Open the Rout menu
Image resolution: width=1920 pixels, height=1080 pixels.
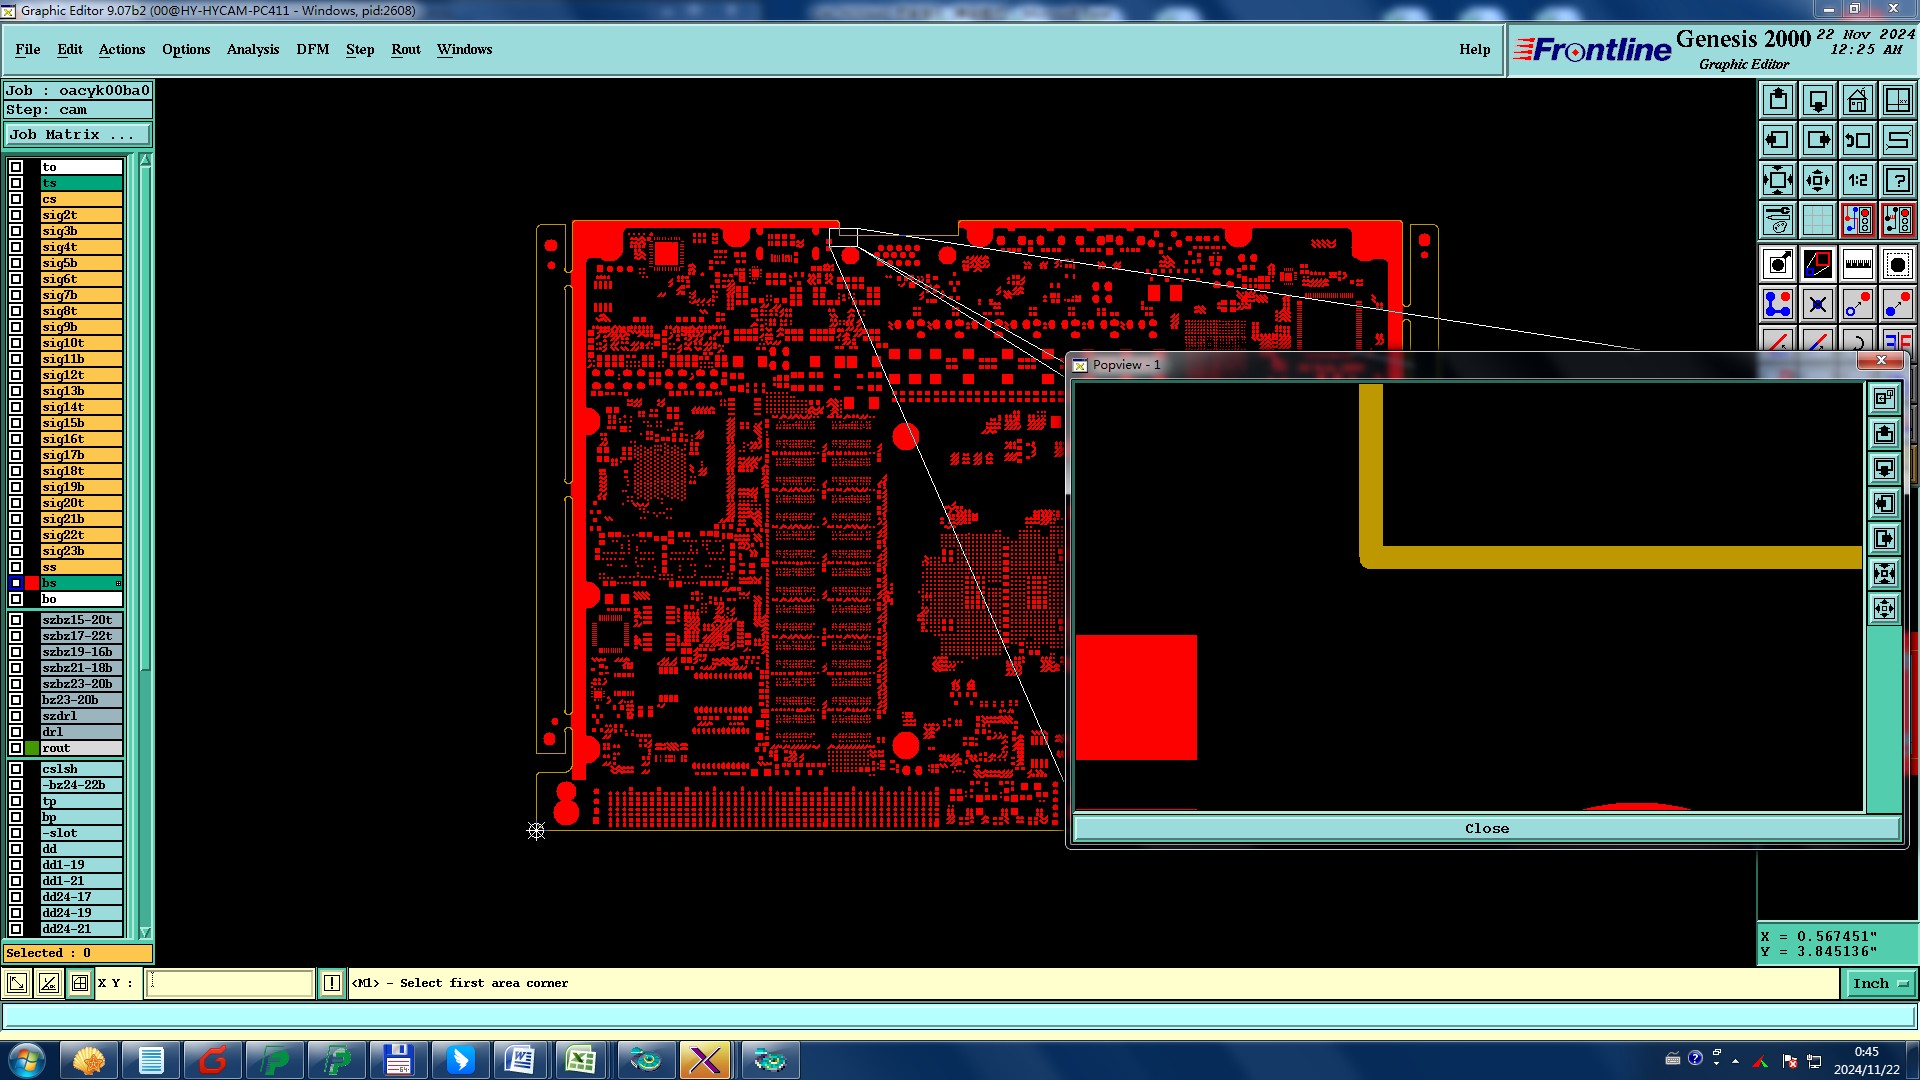click(x=406, y=49)
